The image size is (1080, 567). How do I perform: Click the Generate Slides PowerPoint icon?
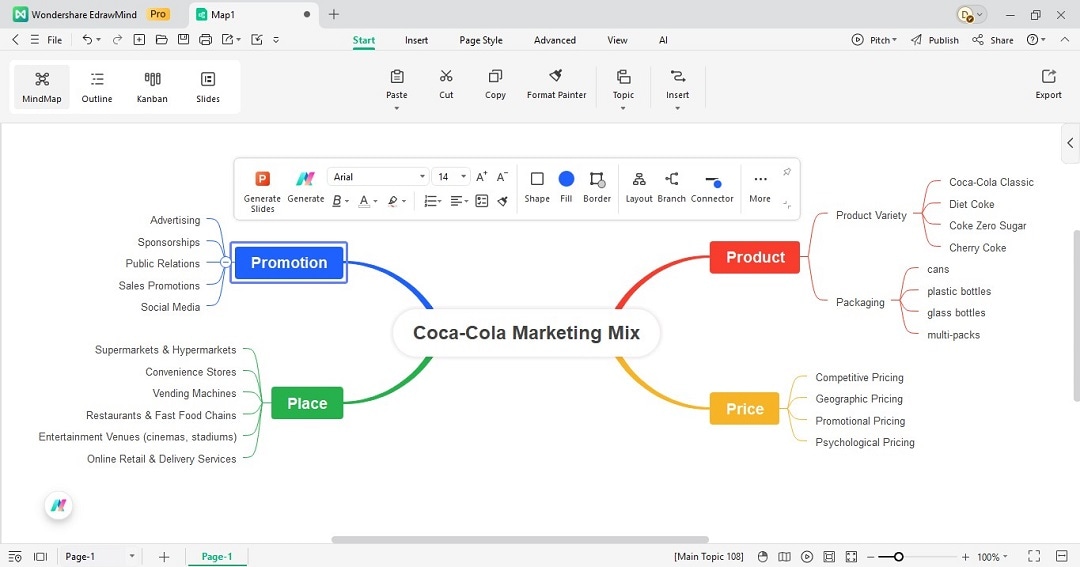click(262, 179)
